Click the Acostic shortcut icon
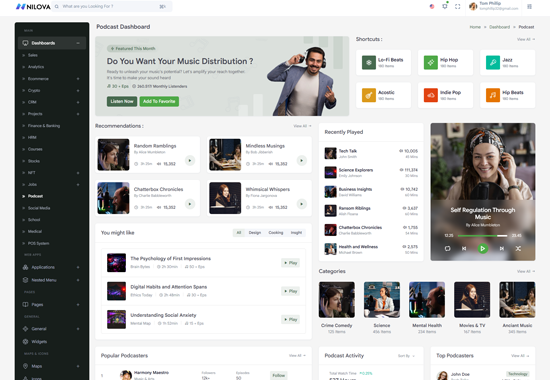The image size is (550, 380). (369, 95)
